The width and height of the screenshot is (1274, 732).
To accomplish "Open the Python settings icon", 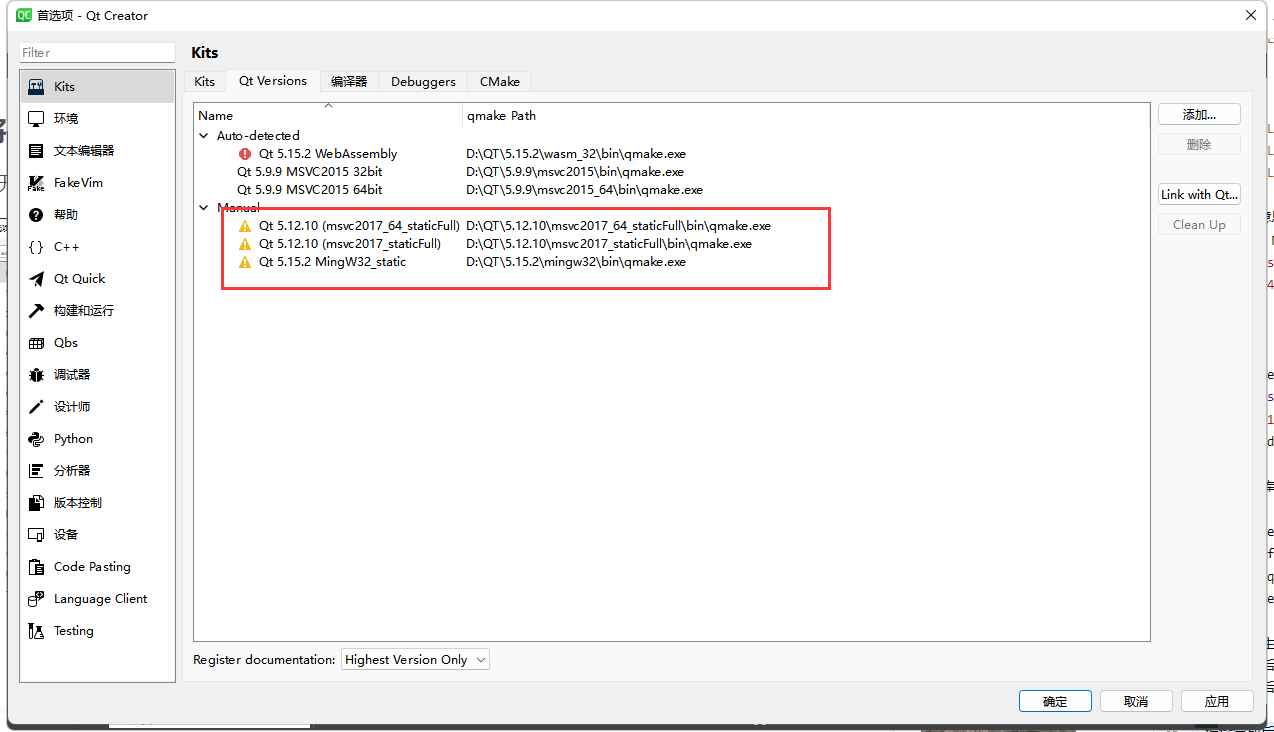I will pyautogui.click(x=36, y=439).
